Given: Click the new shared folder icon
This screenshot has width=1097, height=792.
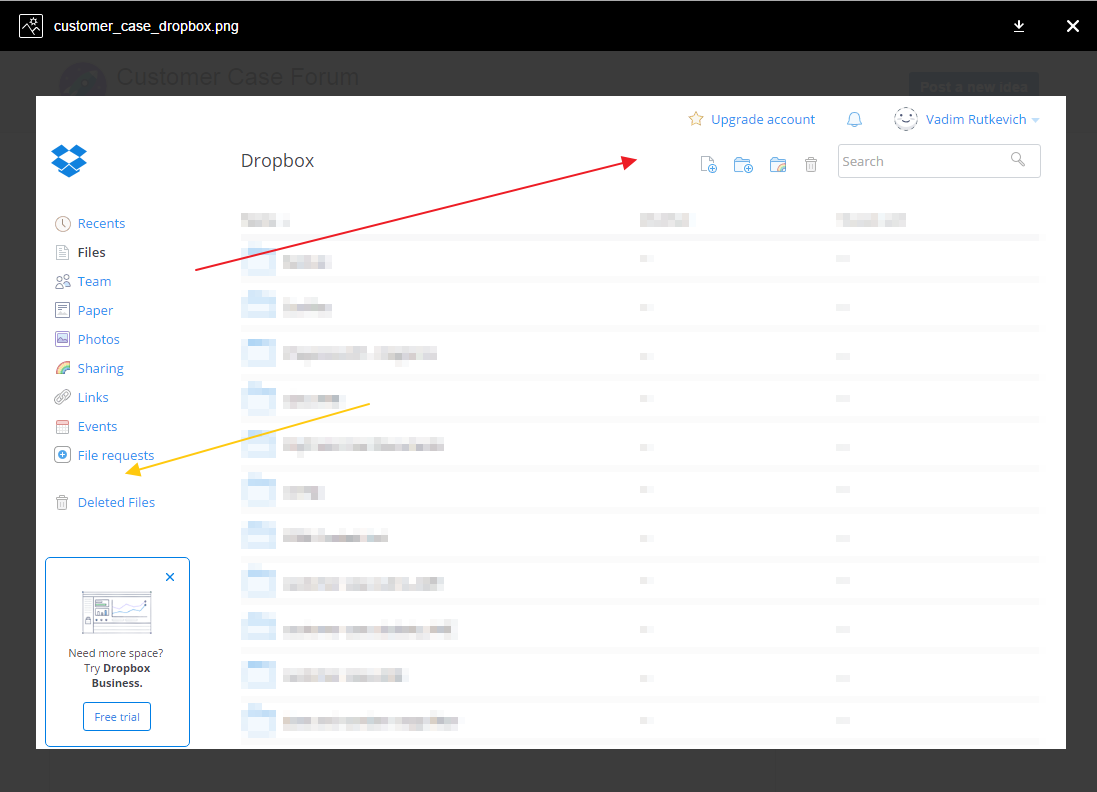Looking at the screenshot, I should [x=777, y=165].
